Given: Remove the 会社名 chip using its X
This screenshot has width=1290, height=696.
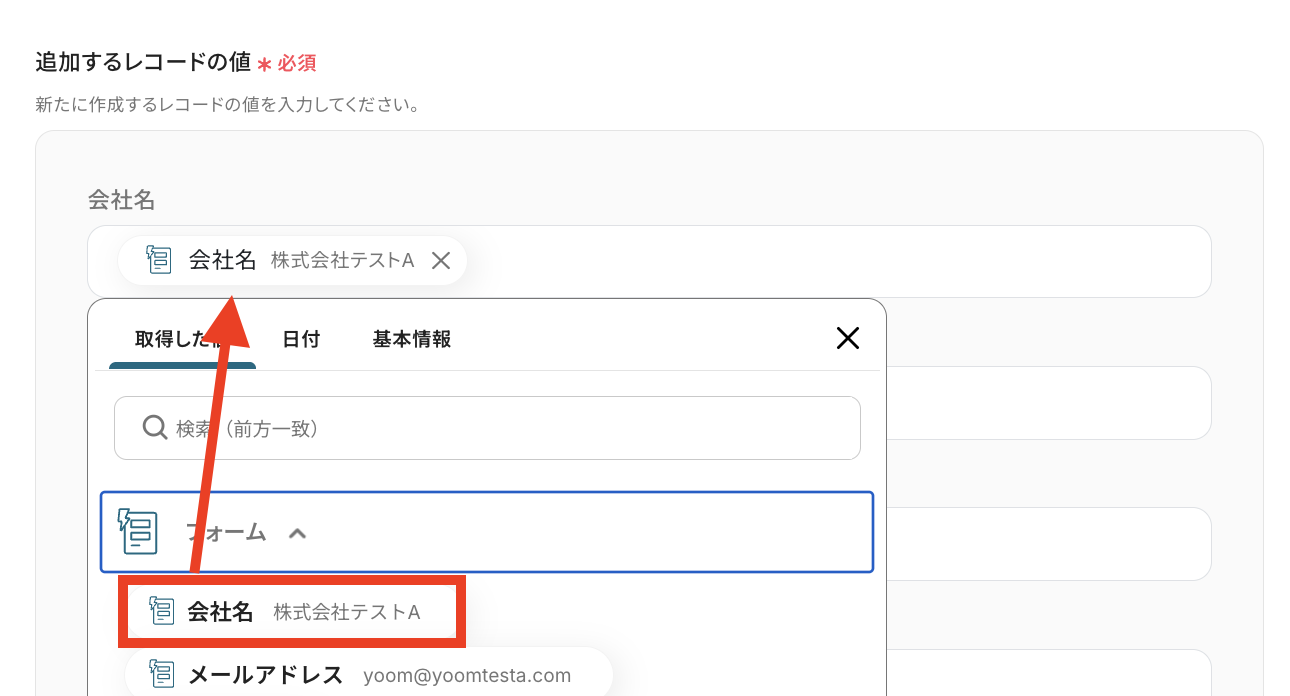Looking at the screenshot, I should (441, 261).
